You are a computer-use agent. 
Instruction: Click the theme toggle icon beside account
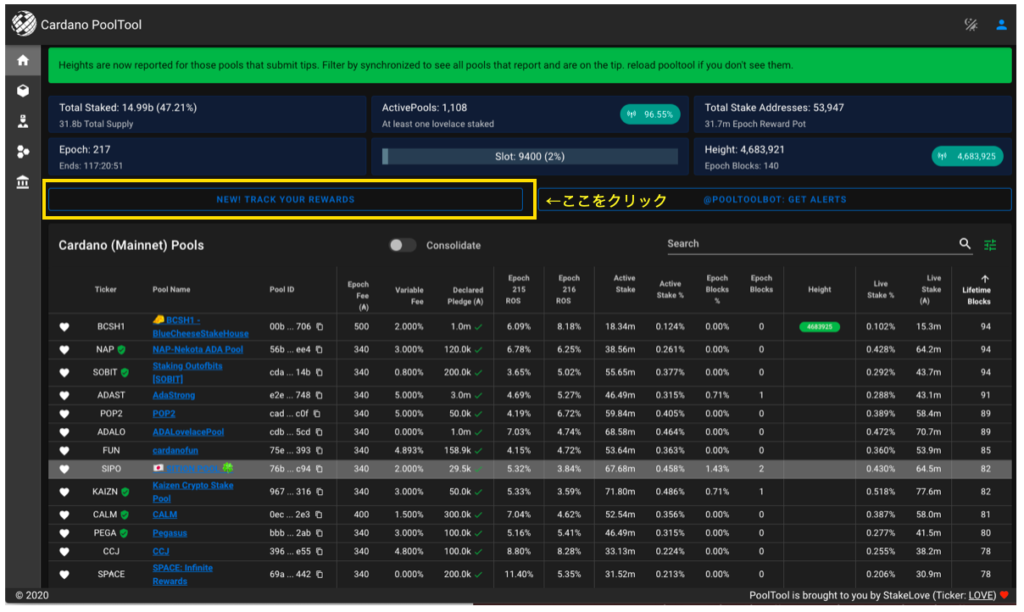(969, 25)
